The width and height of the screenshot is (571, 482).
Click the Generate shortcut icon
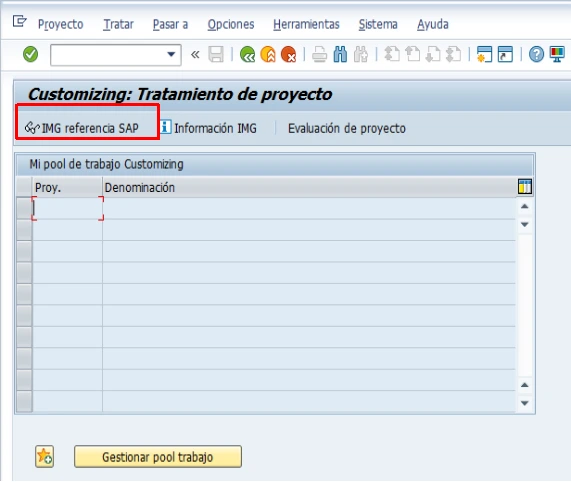tap(505, 55)
